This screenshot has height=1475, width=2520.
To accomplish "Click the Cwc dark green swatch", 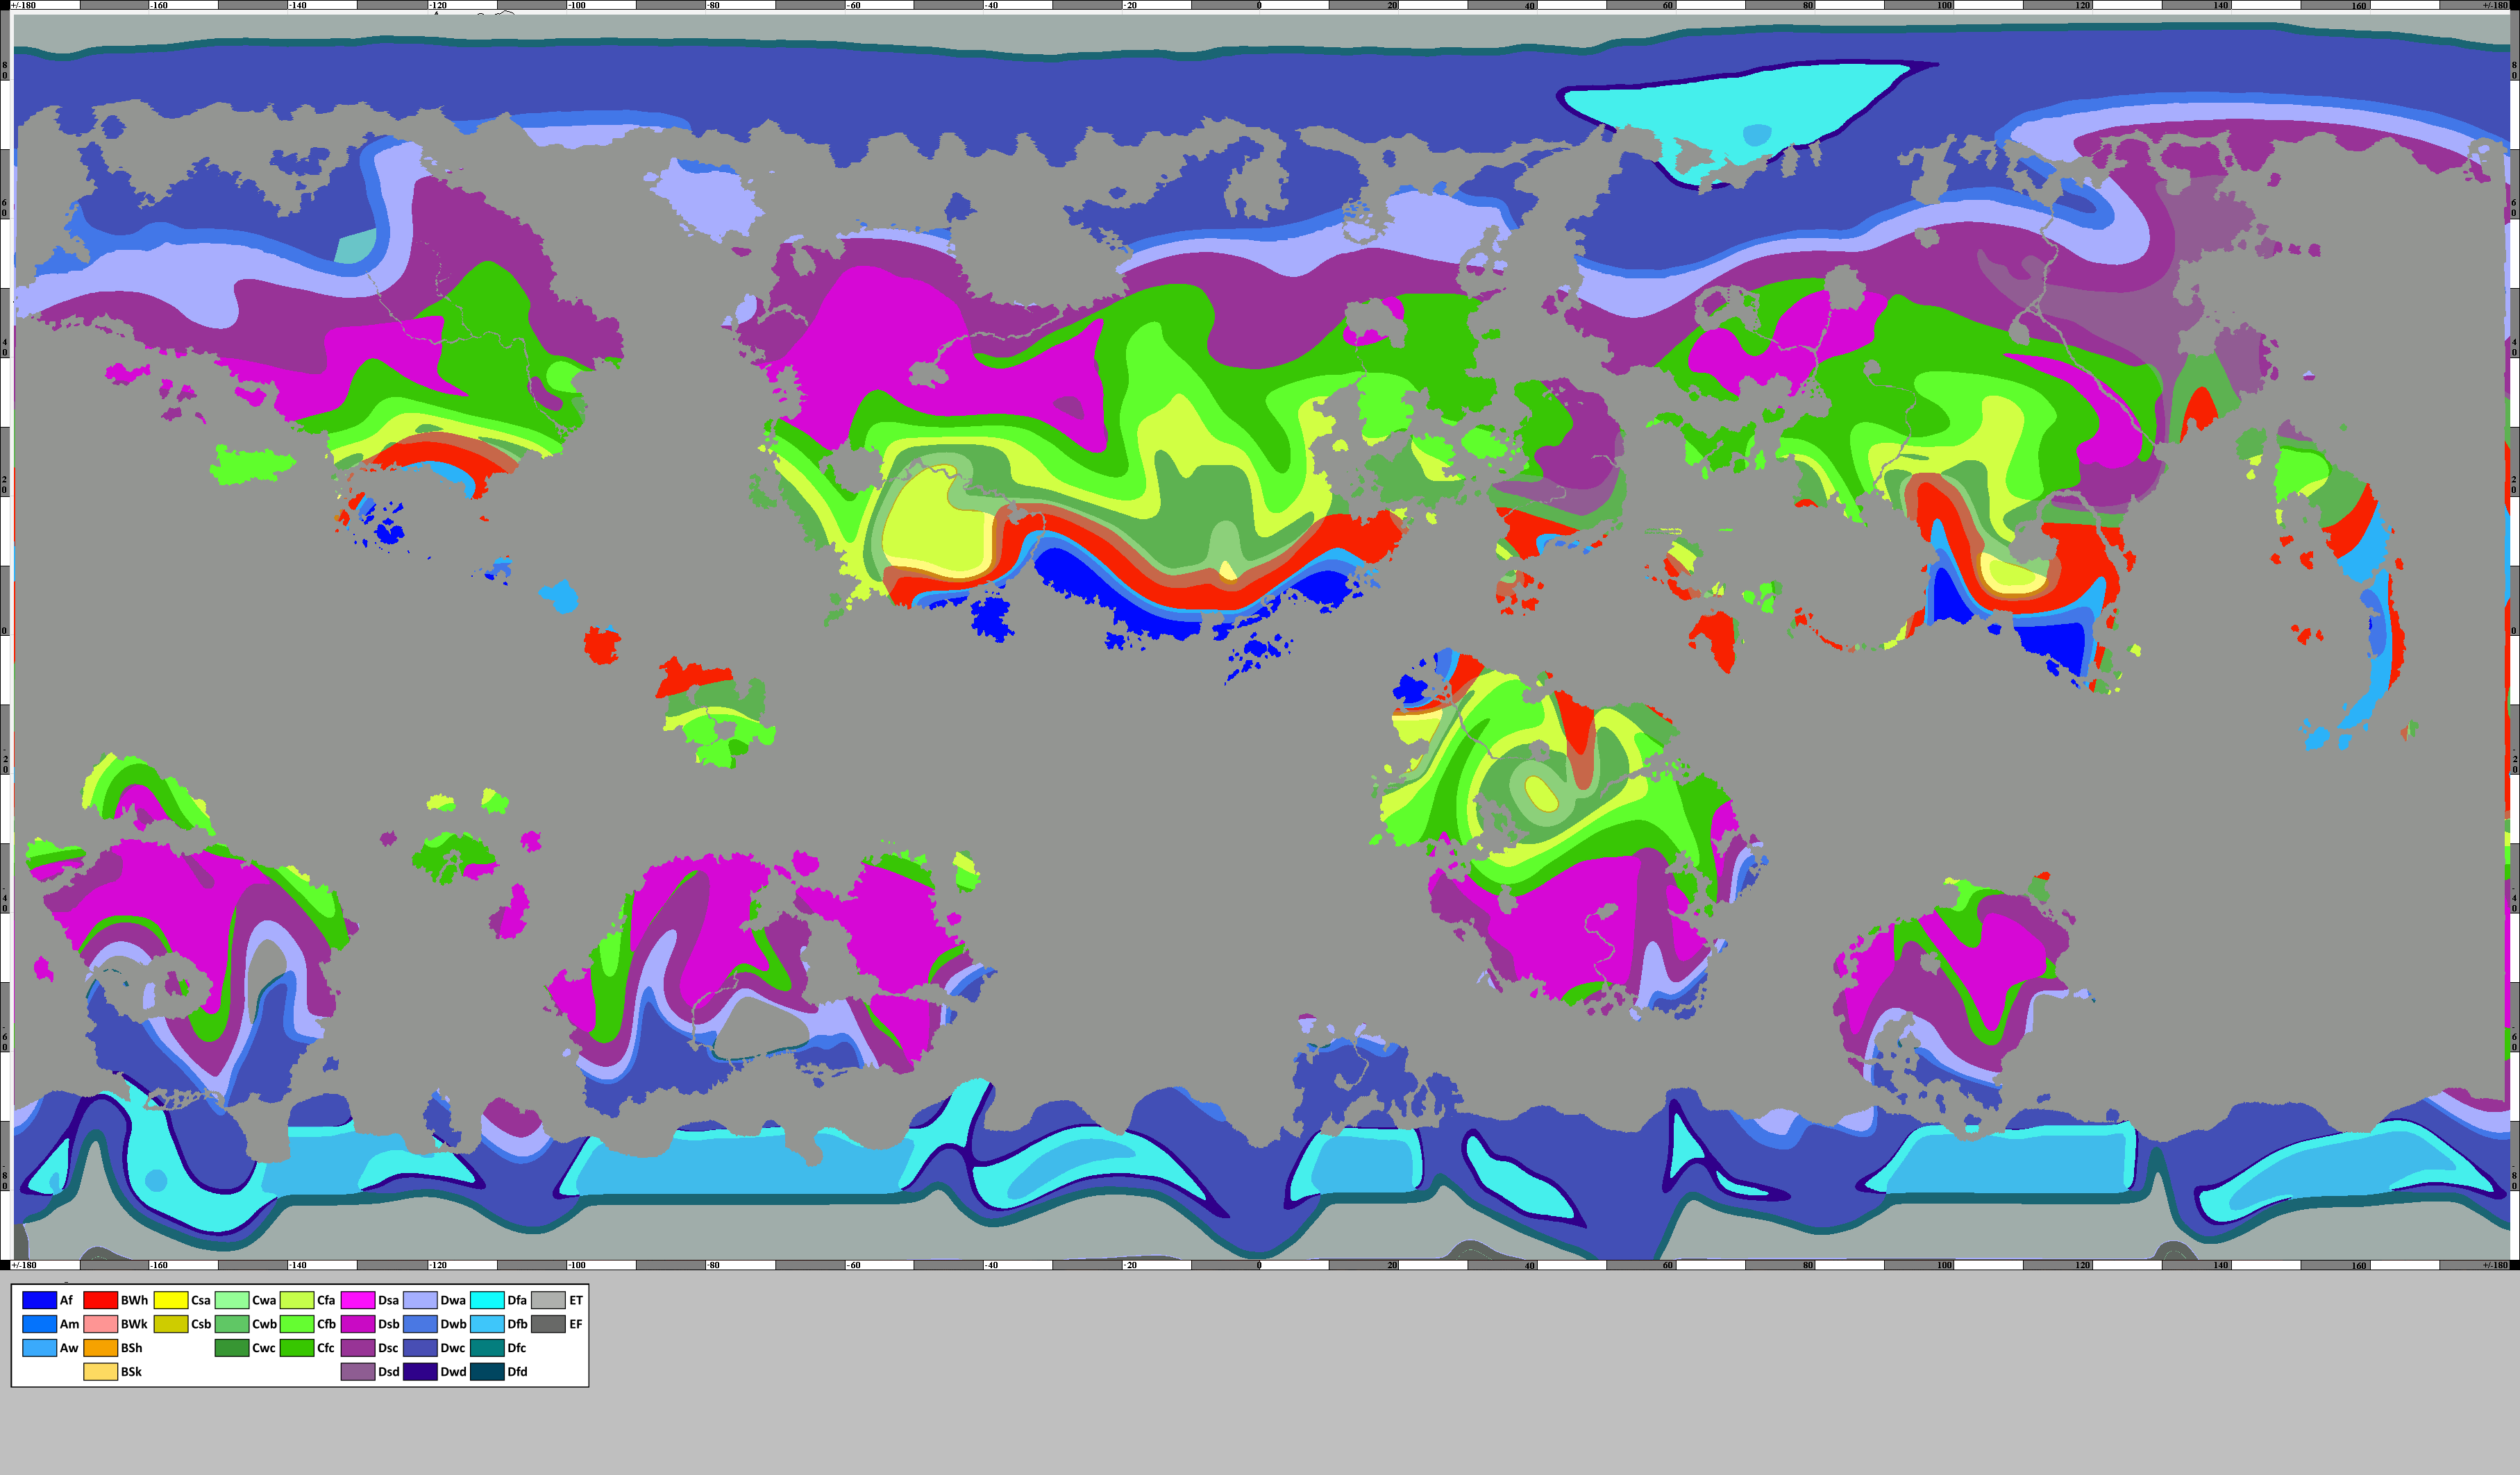I will [x=231, y=1348].
